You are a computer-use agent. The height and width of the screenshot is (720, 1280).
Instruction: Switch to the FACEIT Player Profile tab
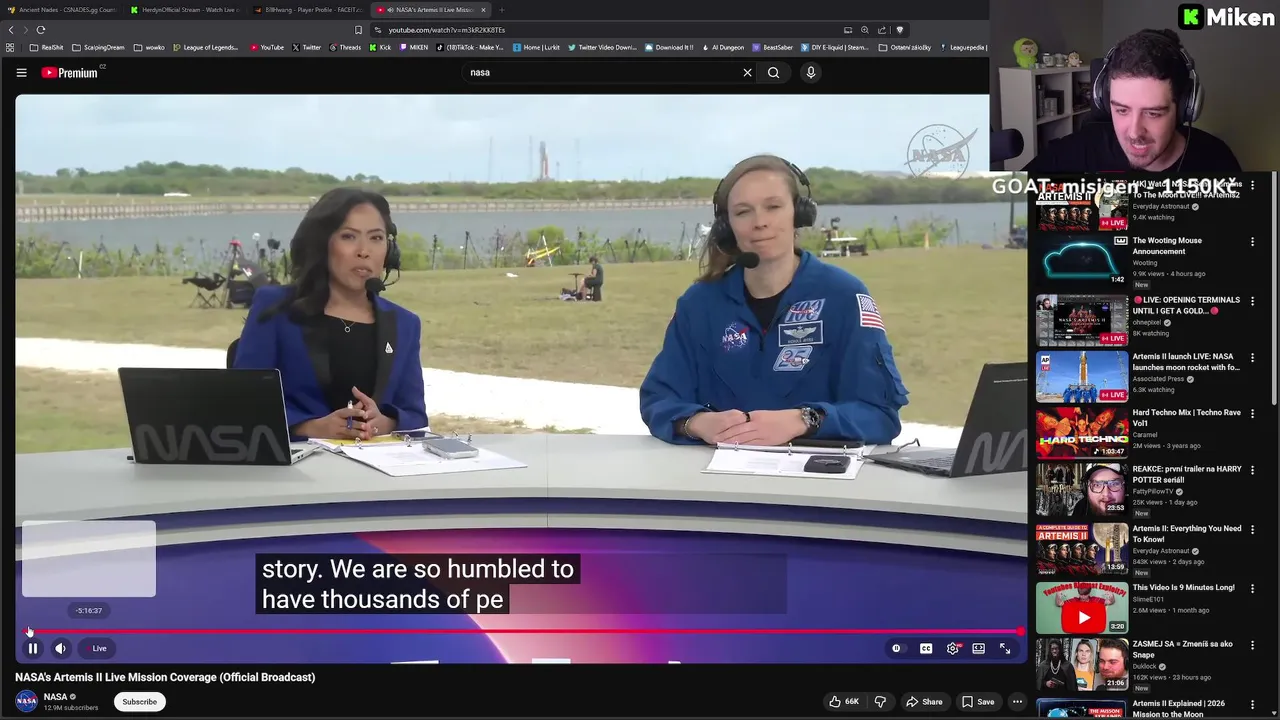(307, 10)
